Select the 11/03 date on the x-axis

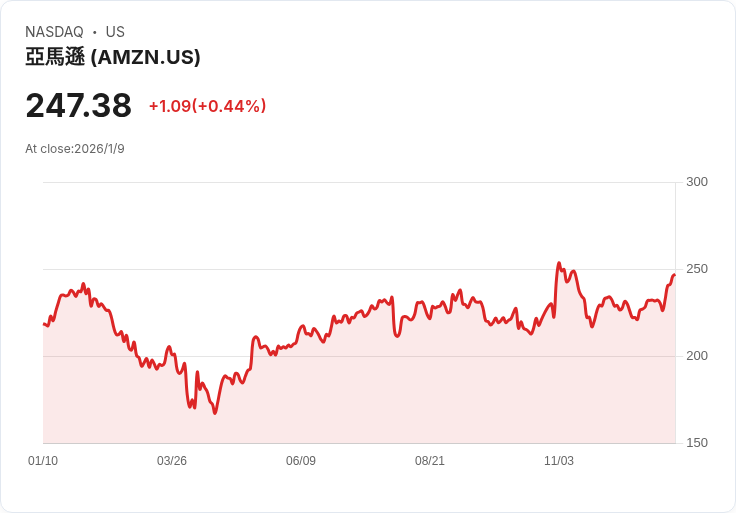click(559, 461)
